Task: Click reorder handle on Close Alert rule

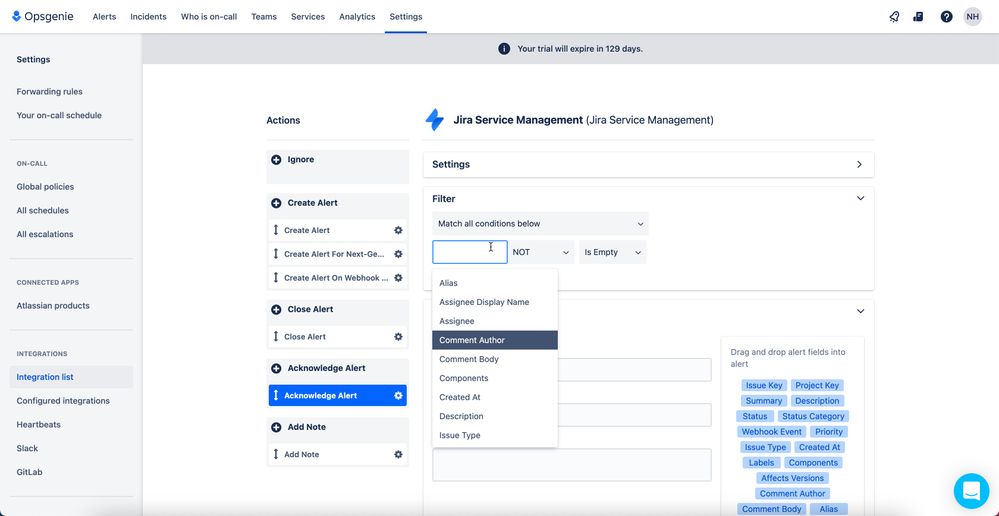Action: tap(276, 336)
